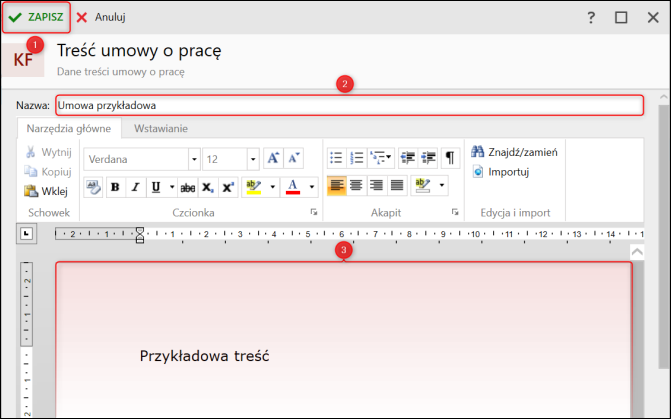Screen dimensions: 671x419
Task: Apply paragraph shading color
Action: (423, 185)
